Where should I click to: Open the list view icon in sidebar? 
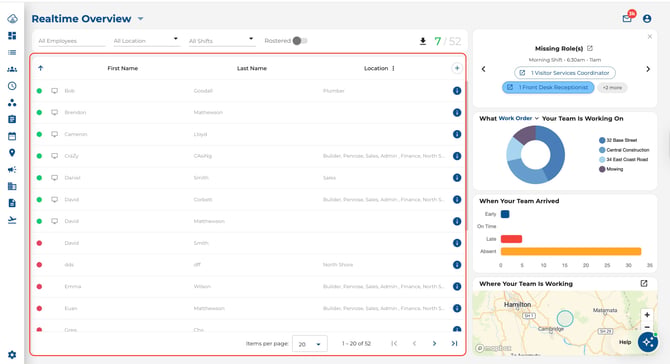pos(12,53)
